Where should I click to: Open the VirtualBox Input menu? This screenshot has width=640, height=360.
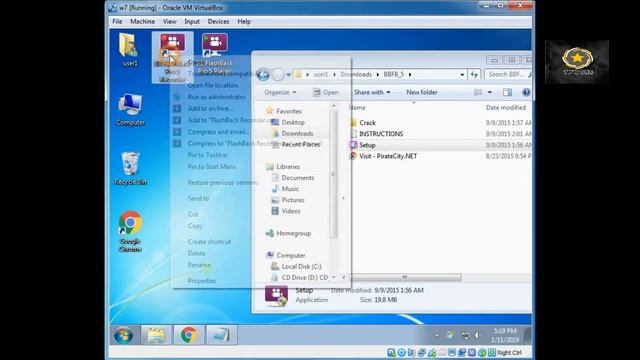point(192,22)
